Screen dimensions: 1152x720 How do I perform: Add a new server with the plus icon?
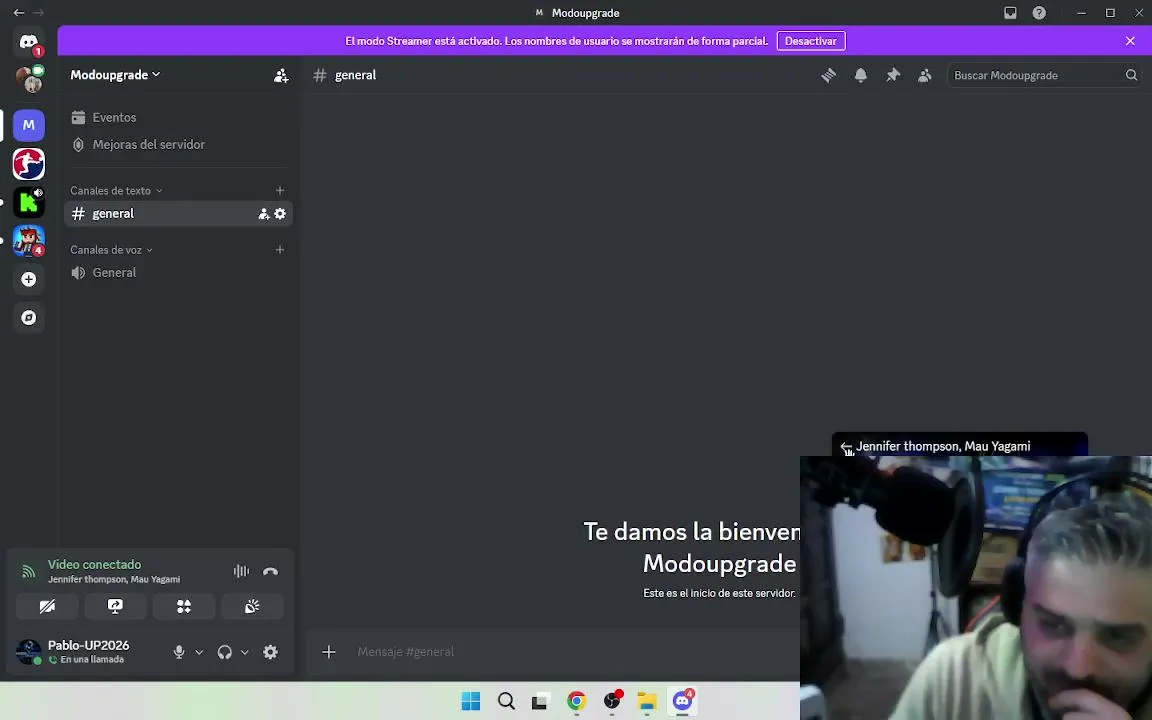click(29, 279)
